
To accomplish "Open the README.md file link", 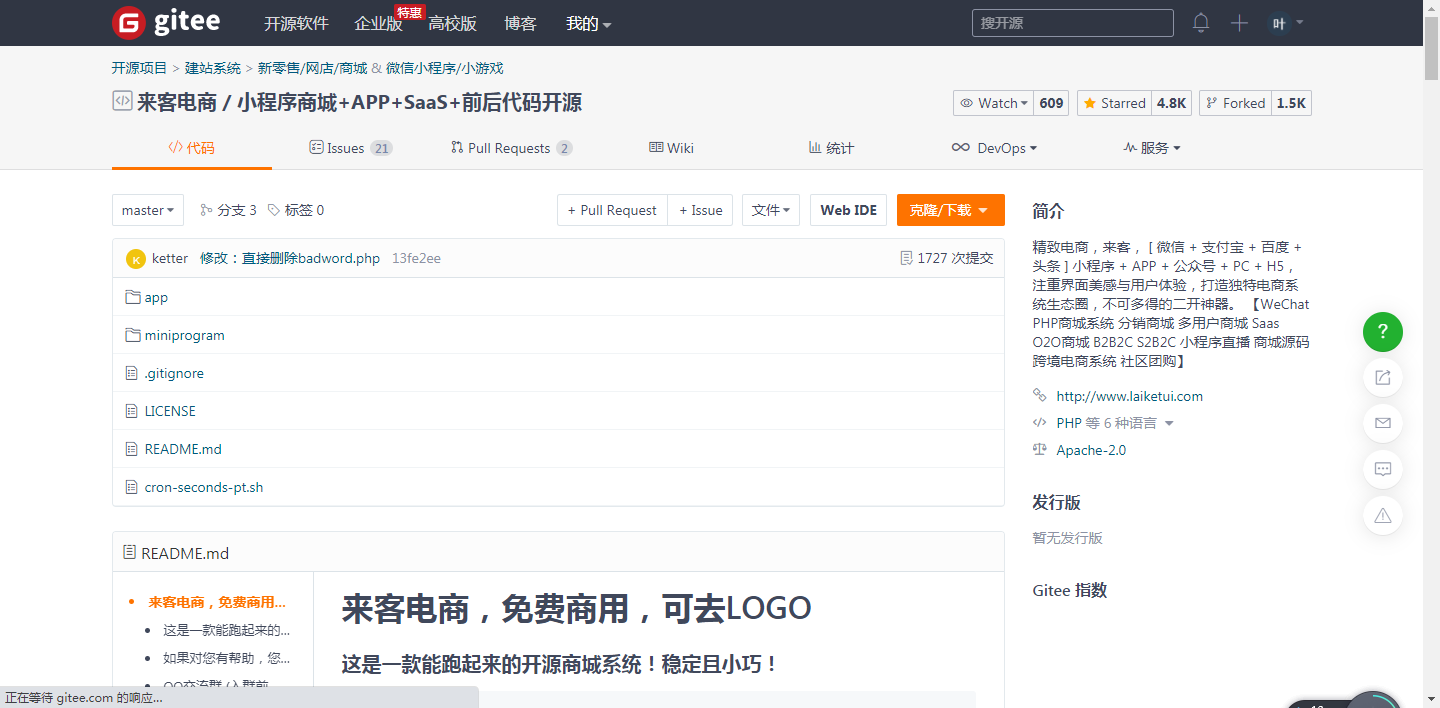I will [183, 449].
